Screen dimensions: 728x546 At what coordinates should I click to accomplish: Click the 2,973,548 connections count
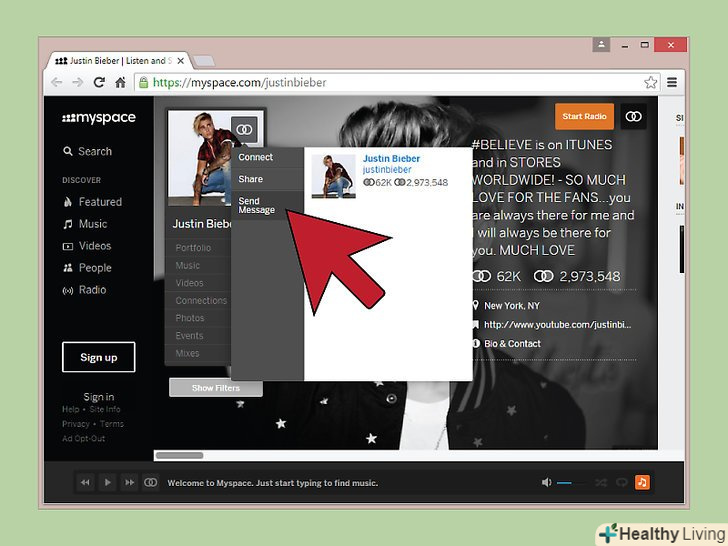click(x=577, y=277)
